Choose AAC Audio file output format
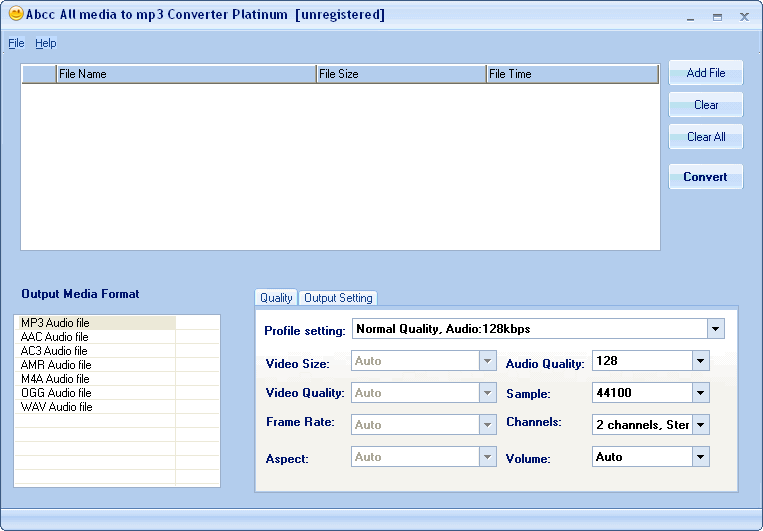763x531 pixels. (x=55, y=337)
